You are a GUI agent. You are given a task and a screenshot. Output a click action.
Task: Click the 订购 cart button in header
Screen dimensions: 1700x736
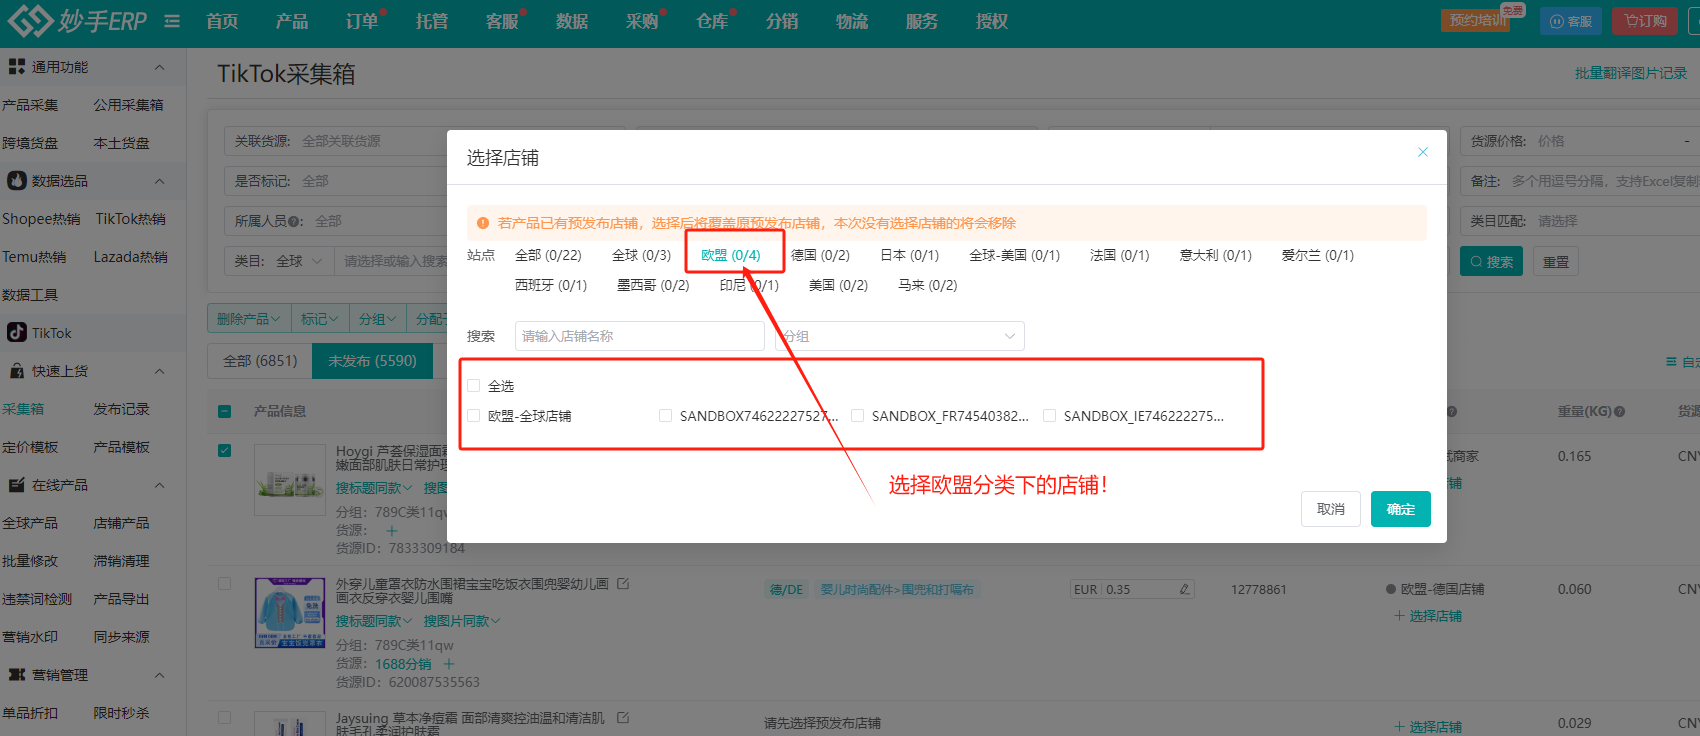point(1644,21)
